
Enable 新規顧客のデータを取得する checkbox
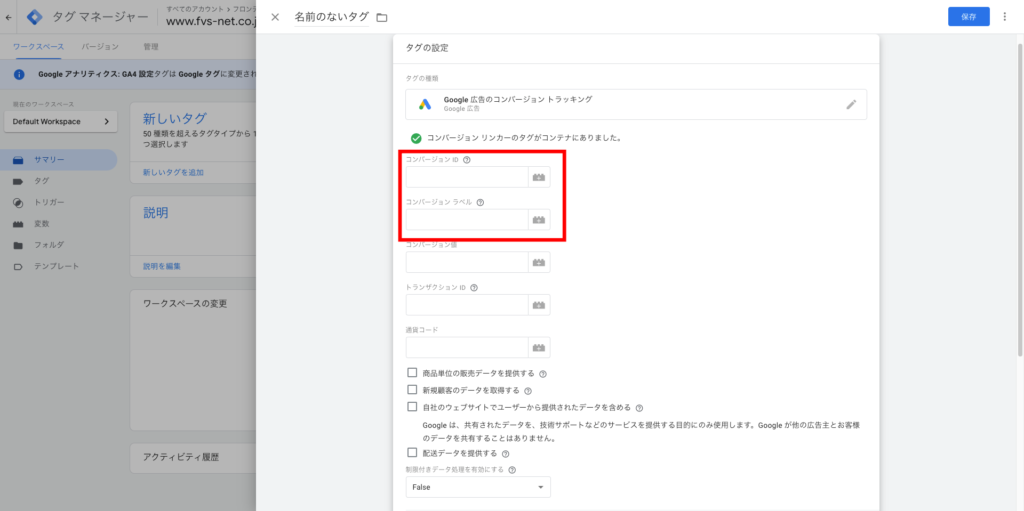coord(412,389)
